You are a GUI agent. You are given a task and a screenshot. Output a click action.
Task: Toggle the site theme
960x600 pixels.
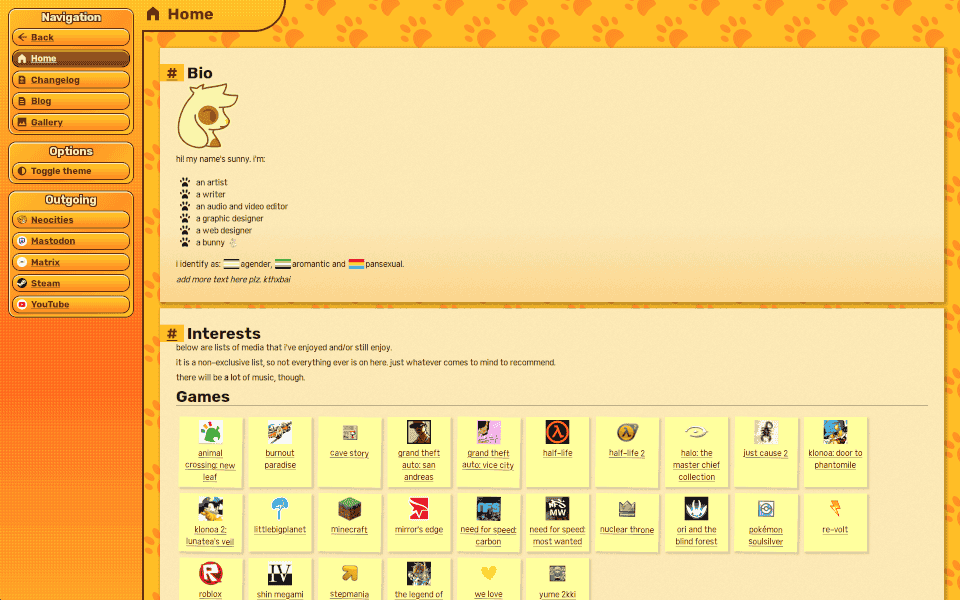[71, 171]
